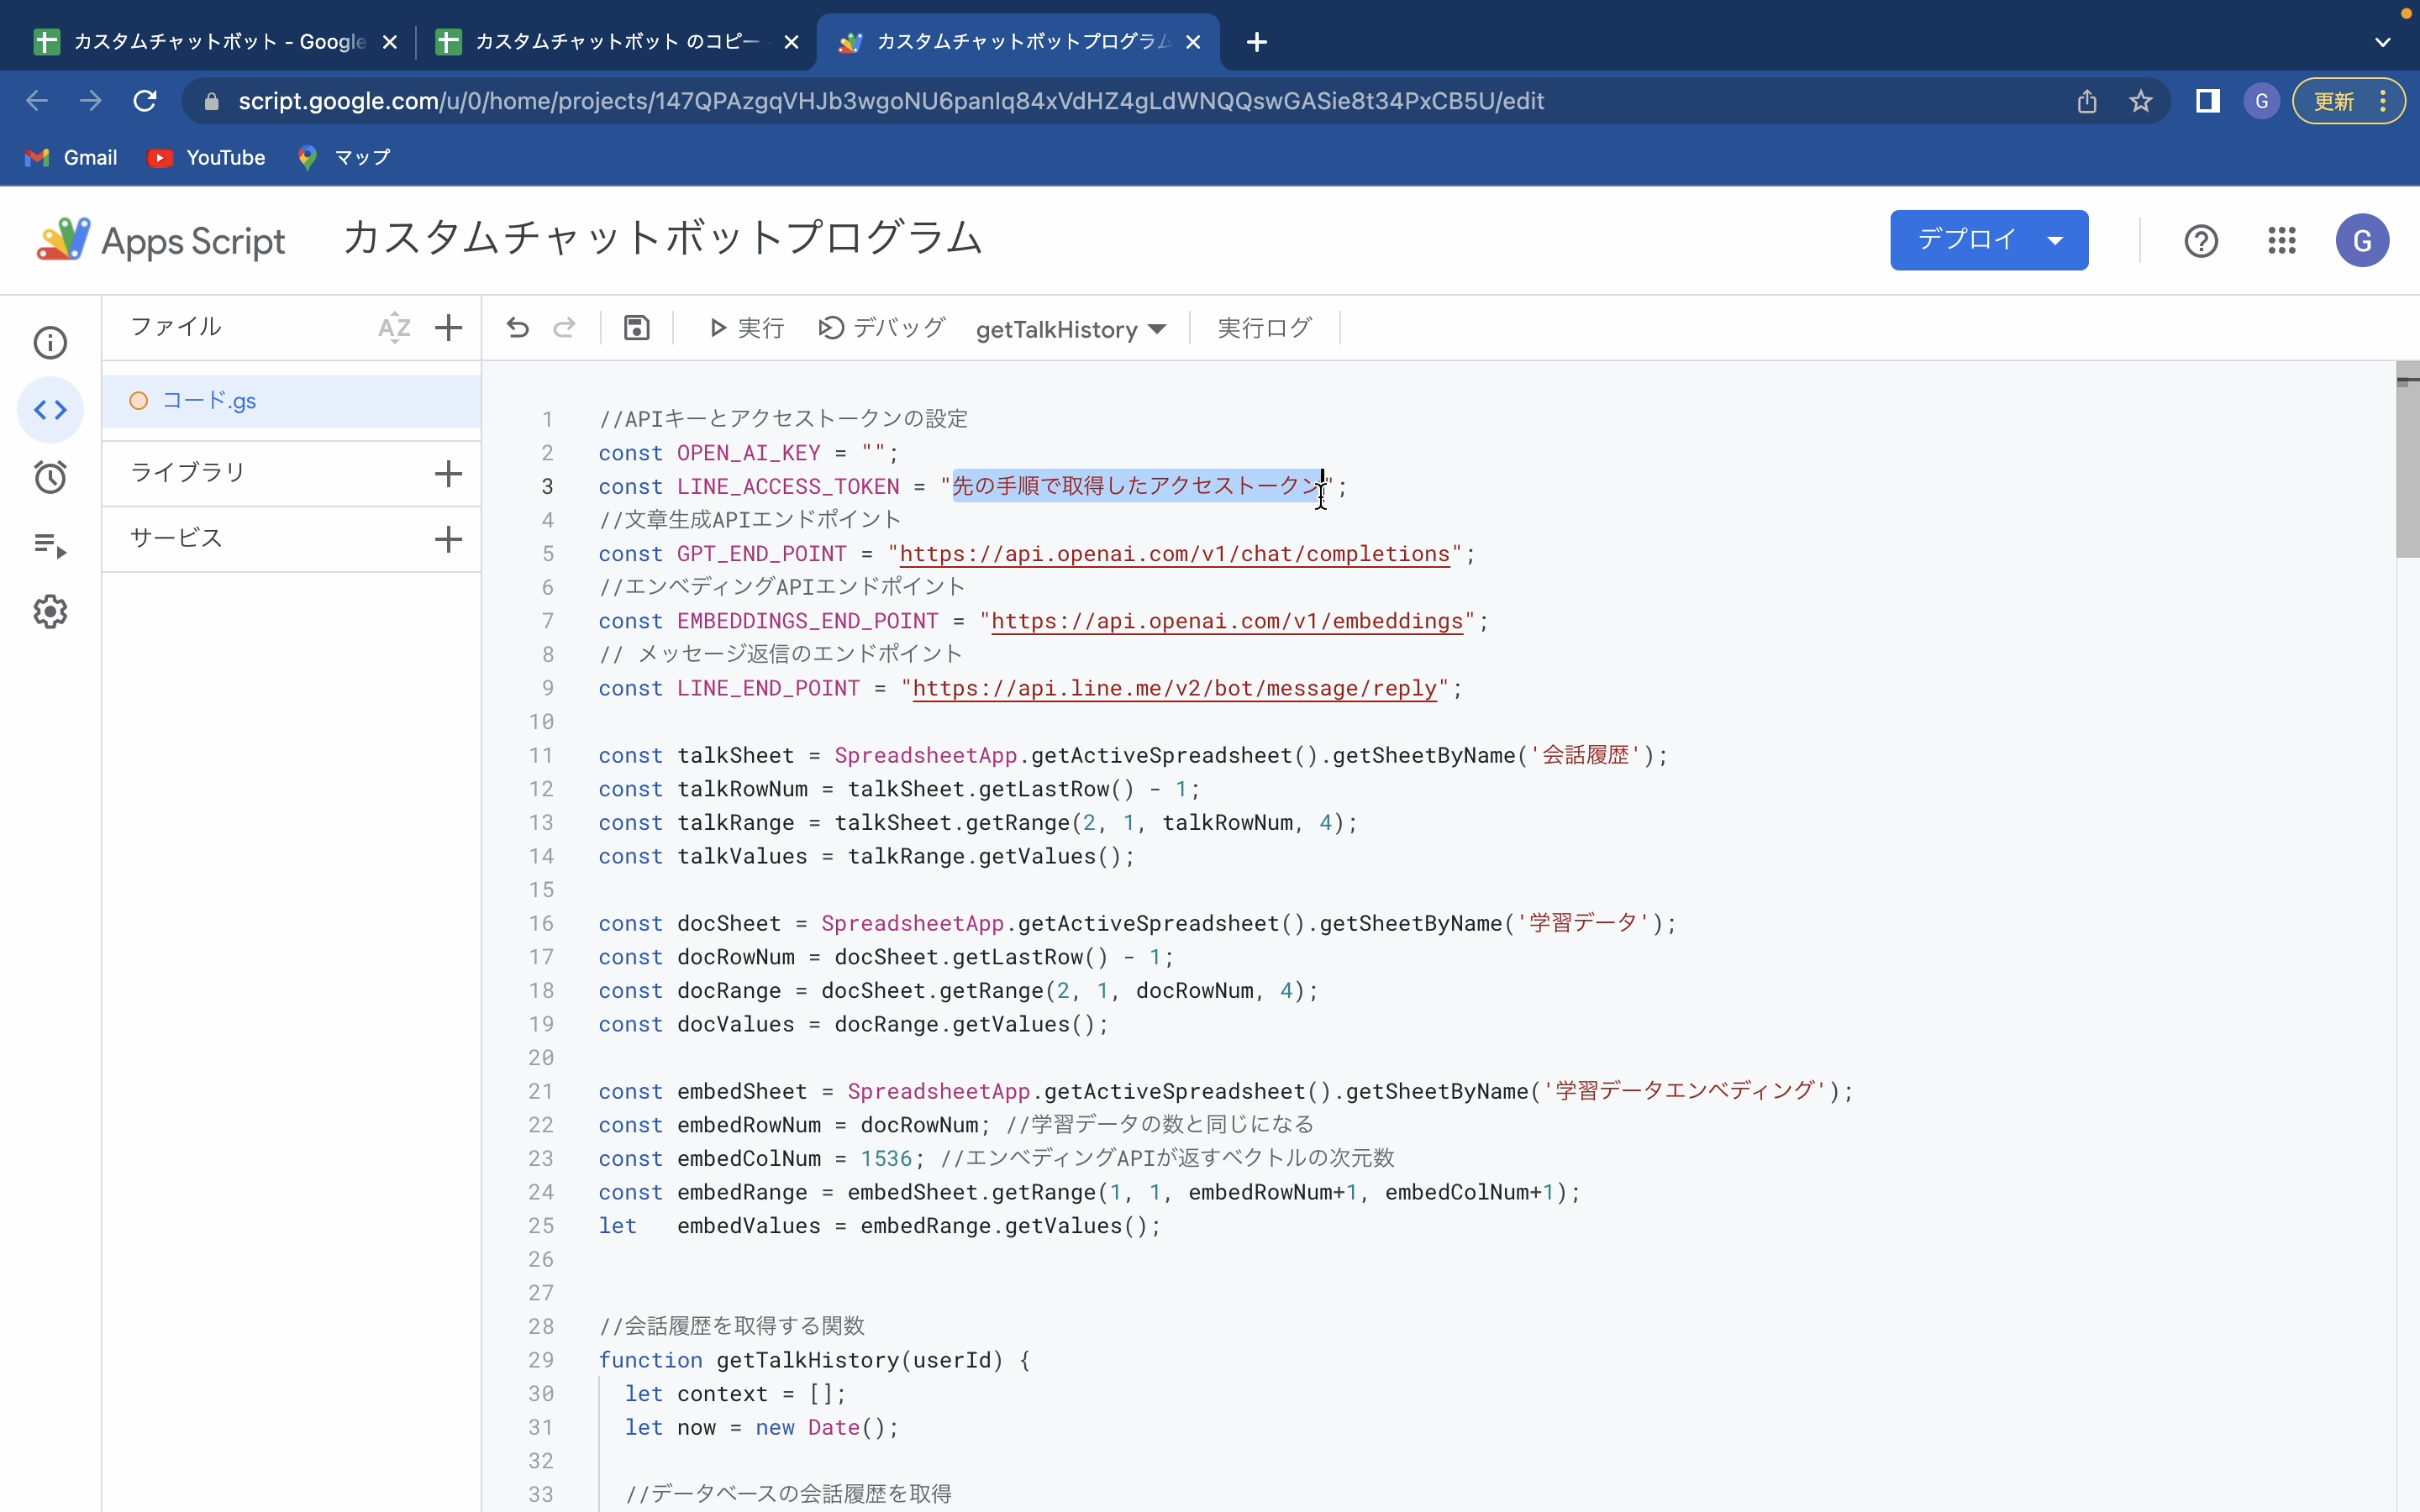Screen dimensions: 2420x1512
Task: Open Gmail from the bookmarks bar
Action: click(x=70, y=157)
